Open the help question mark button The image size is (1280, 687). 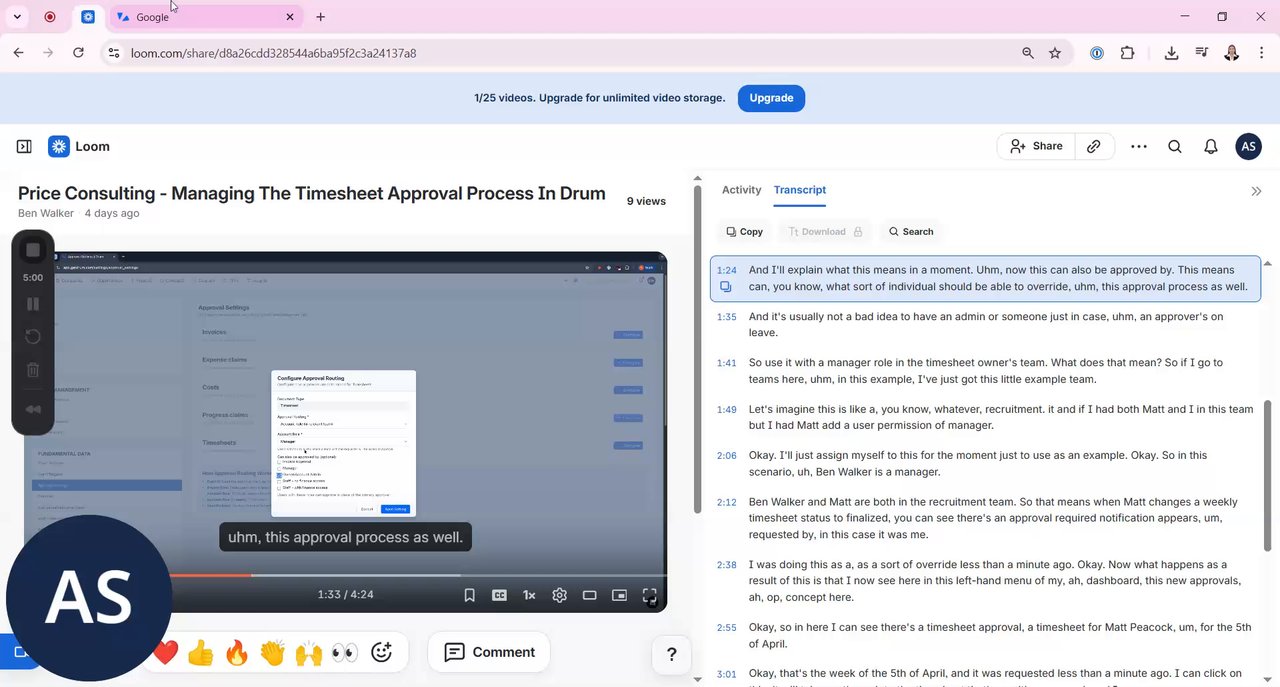point(671,655)
